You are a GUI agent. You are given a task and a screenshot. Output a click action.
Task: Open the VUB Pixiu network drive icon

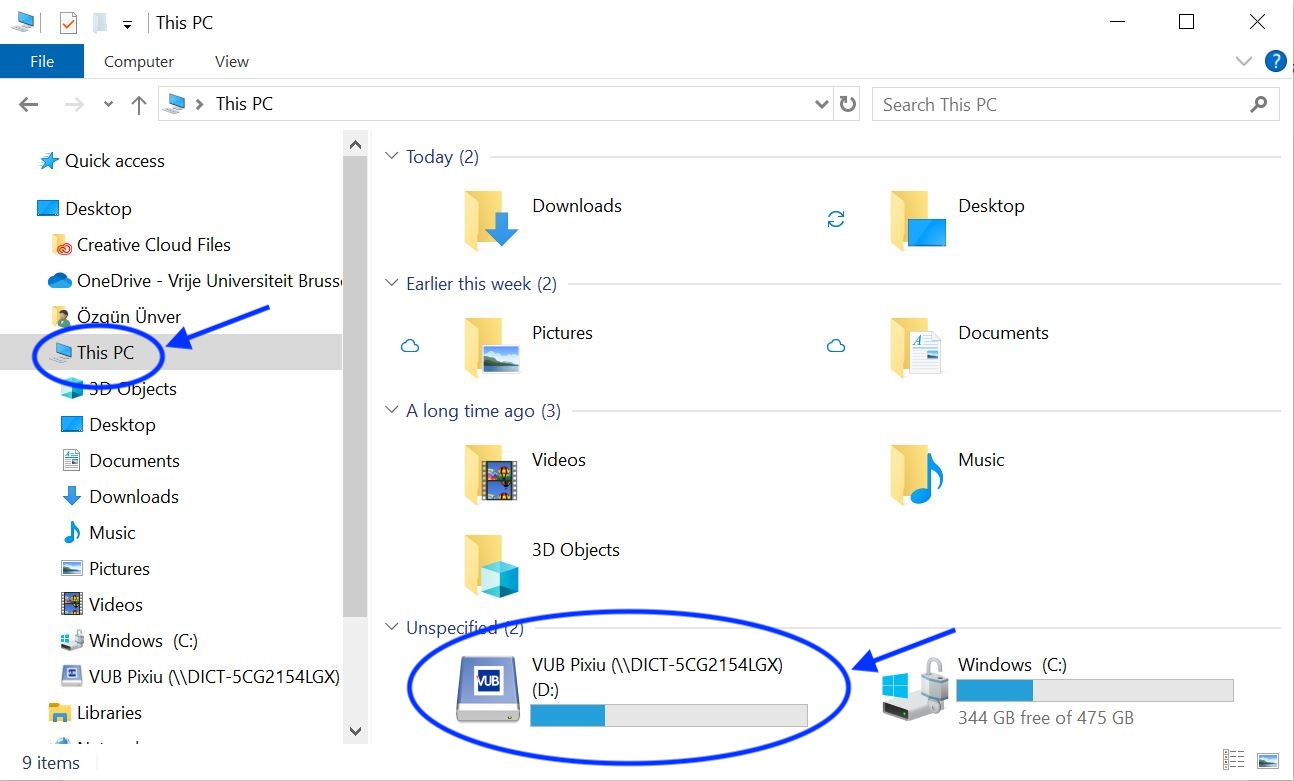488,689
